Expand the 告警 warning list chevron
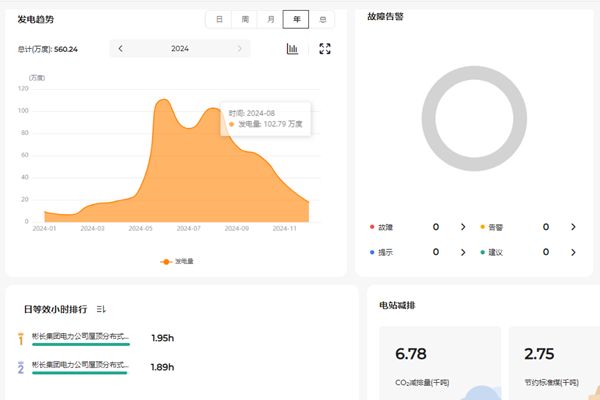This screenshot has height=400, width=600. pos(573,227)
